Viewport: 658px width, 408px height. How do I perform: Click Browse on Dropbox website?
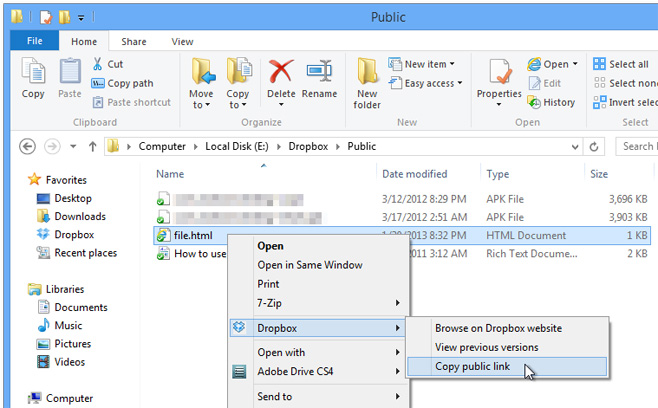(x=498, y=328)
